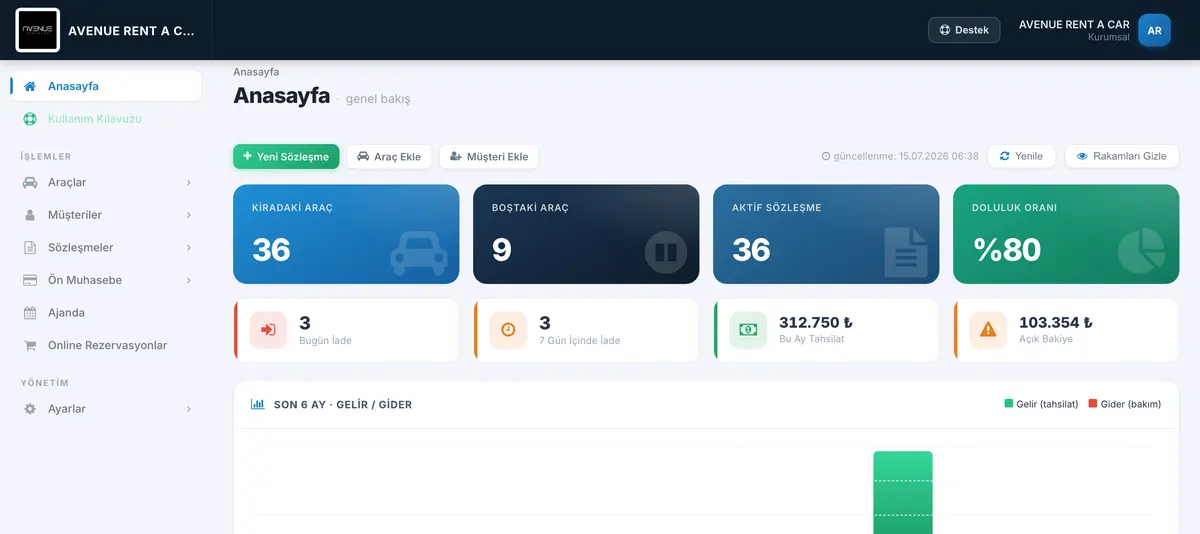Click the person icon next to Müşteriler

pos(30,215)
